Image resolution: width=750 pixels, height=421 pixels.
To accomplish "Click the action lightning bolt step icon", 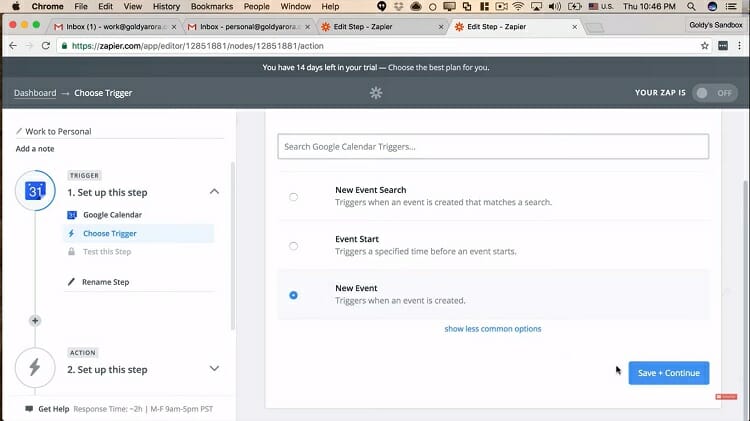I will point(35,367).
